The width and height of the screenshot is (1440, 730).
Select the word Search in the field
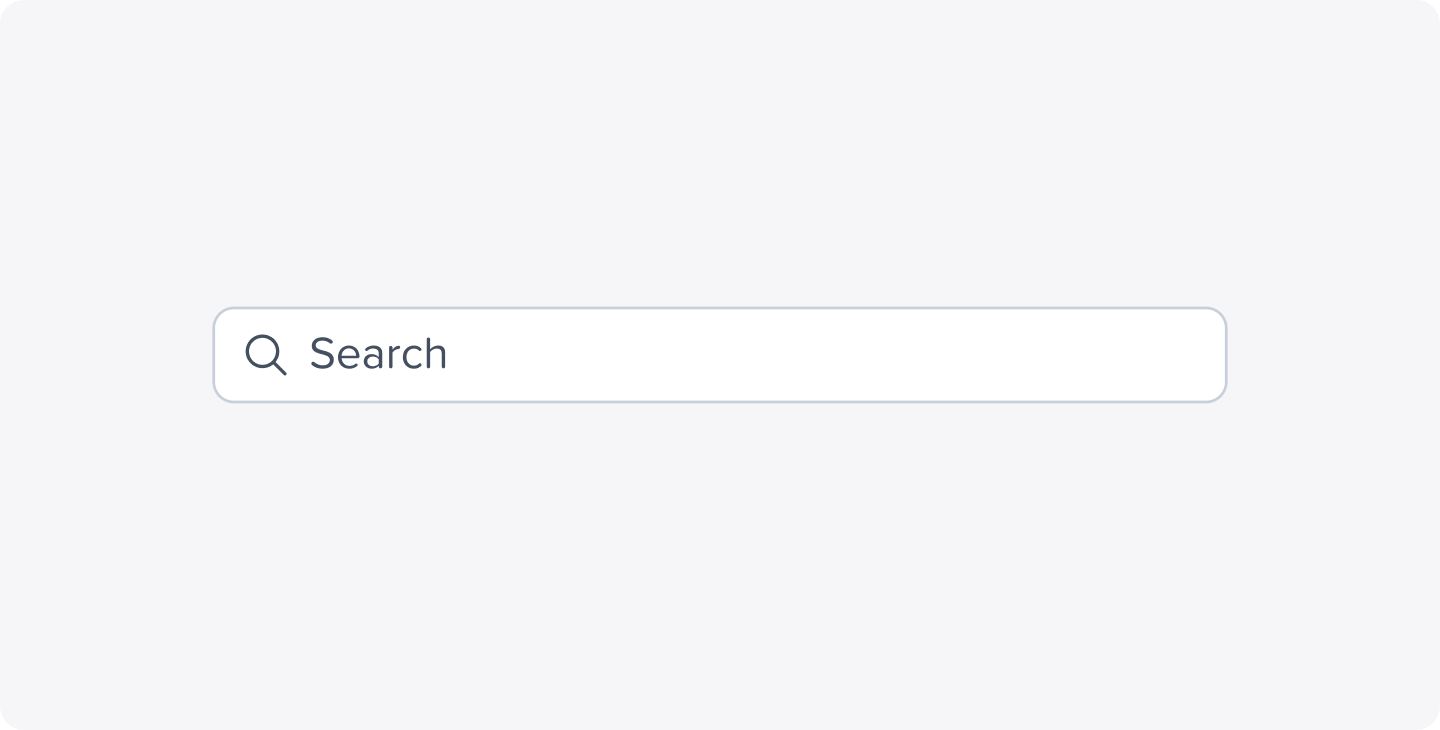[378, 354]
